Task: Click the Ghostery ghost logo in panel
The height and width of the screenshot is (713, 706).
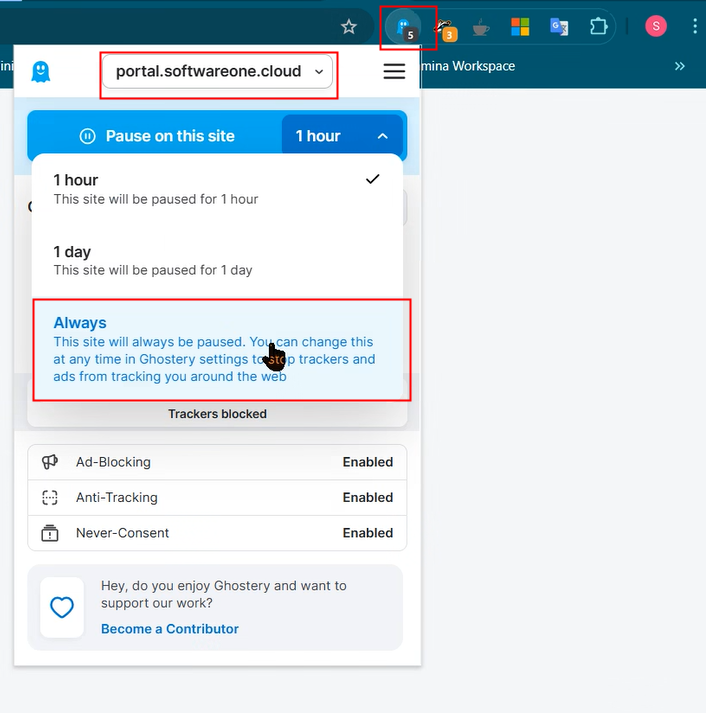Action: click(x=41, y=71)
